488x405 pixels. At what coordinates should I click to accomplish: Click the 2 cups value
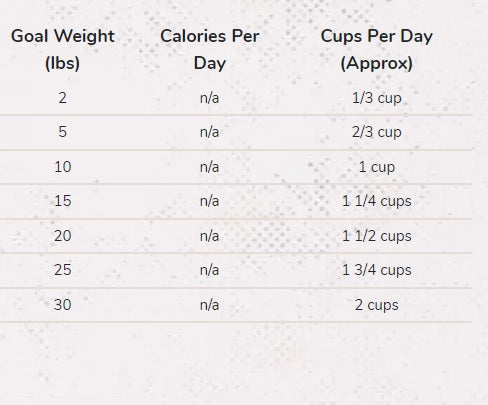click(x=377, y=305)
